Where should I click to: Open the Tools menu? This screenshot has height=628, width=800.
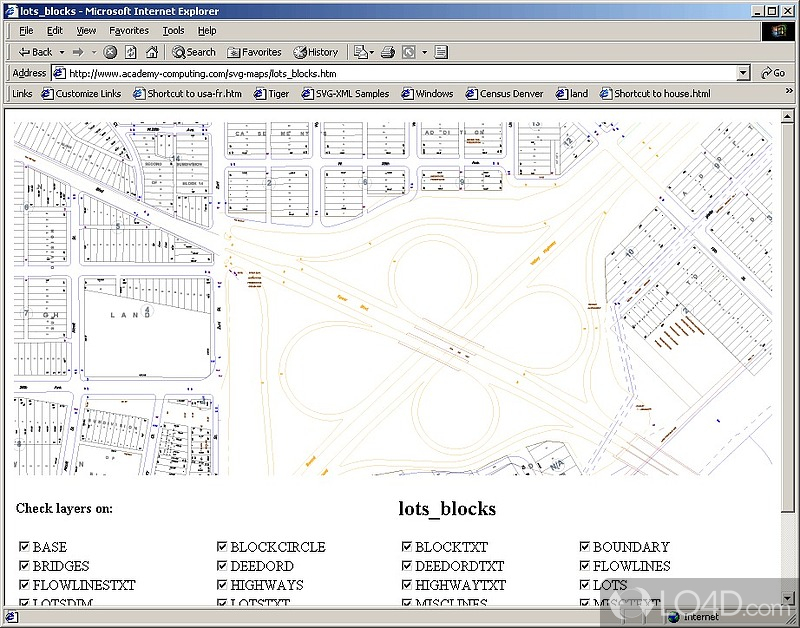pyautogui.click(x=173, y=31)
